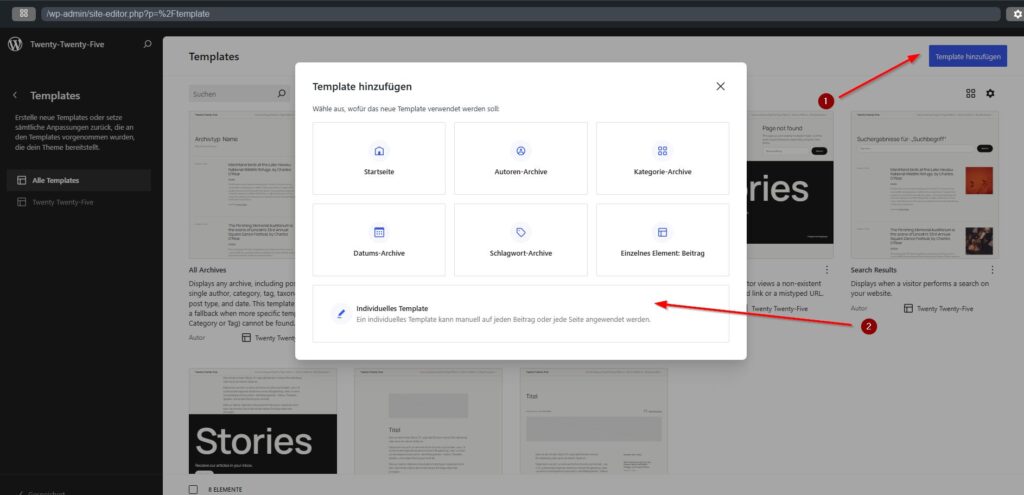The image size is (1024, 495).
Task: Click the Schlagwort-Archive tag icon
Action: point(520,232)
